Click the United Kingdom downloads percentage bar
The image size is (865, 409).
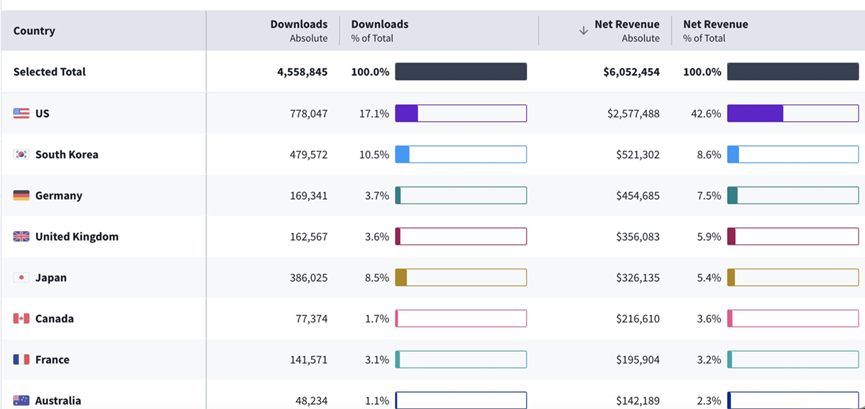point(461,237)
